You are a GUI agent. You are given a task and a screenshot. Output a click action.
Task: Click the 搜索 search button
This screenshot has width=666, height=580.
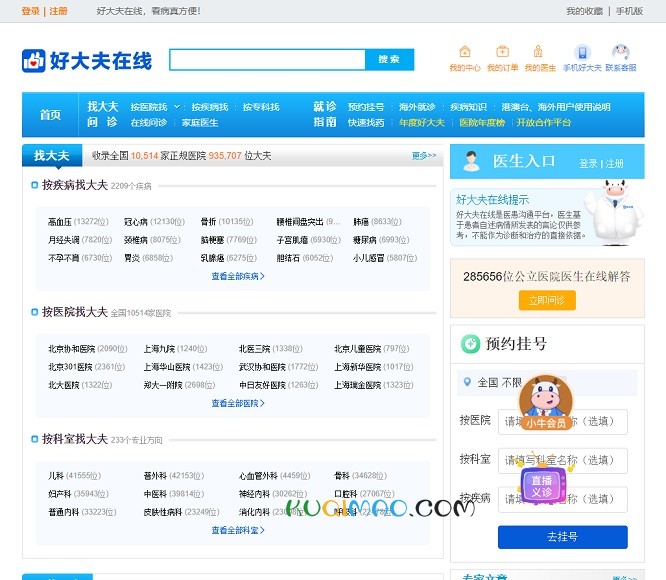click(x=389, y=59)
